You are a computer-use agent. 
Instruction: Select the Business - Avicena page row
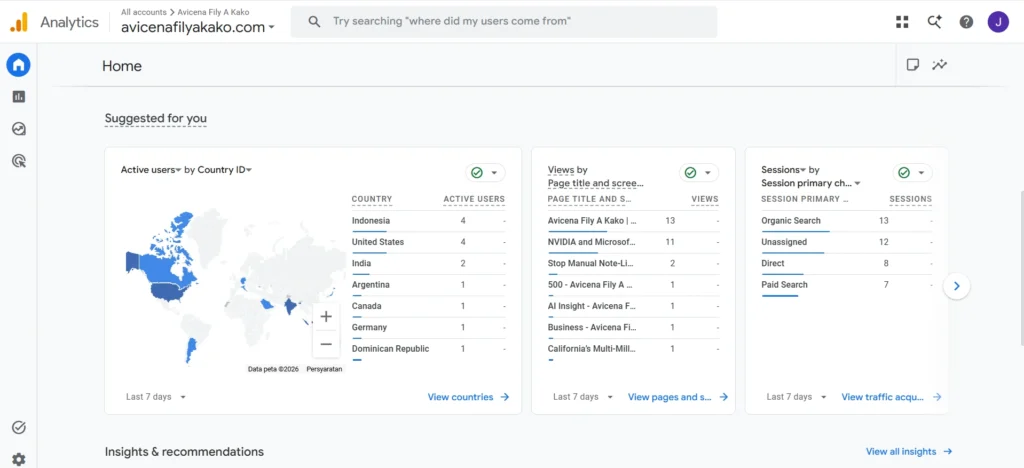(x=633, y=328)
